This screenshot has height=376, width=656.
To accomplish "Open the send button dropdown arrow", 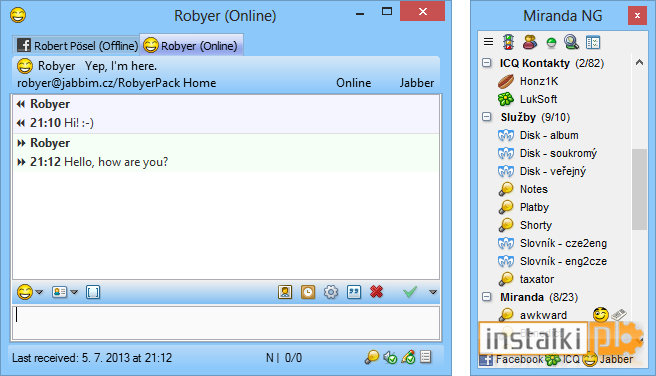I will pyautogui.click(x=433, y=292).
